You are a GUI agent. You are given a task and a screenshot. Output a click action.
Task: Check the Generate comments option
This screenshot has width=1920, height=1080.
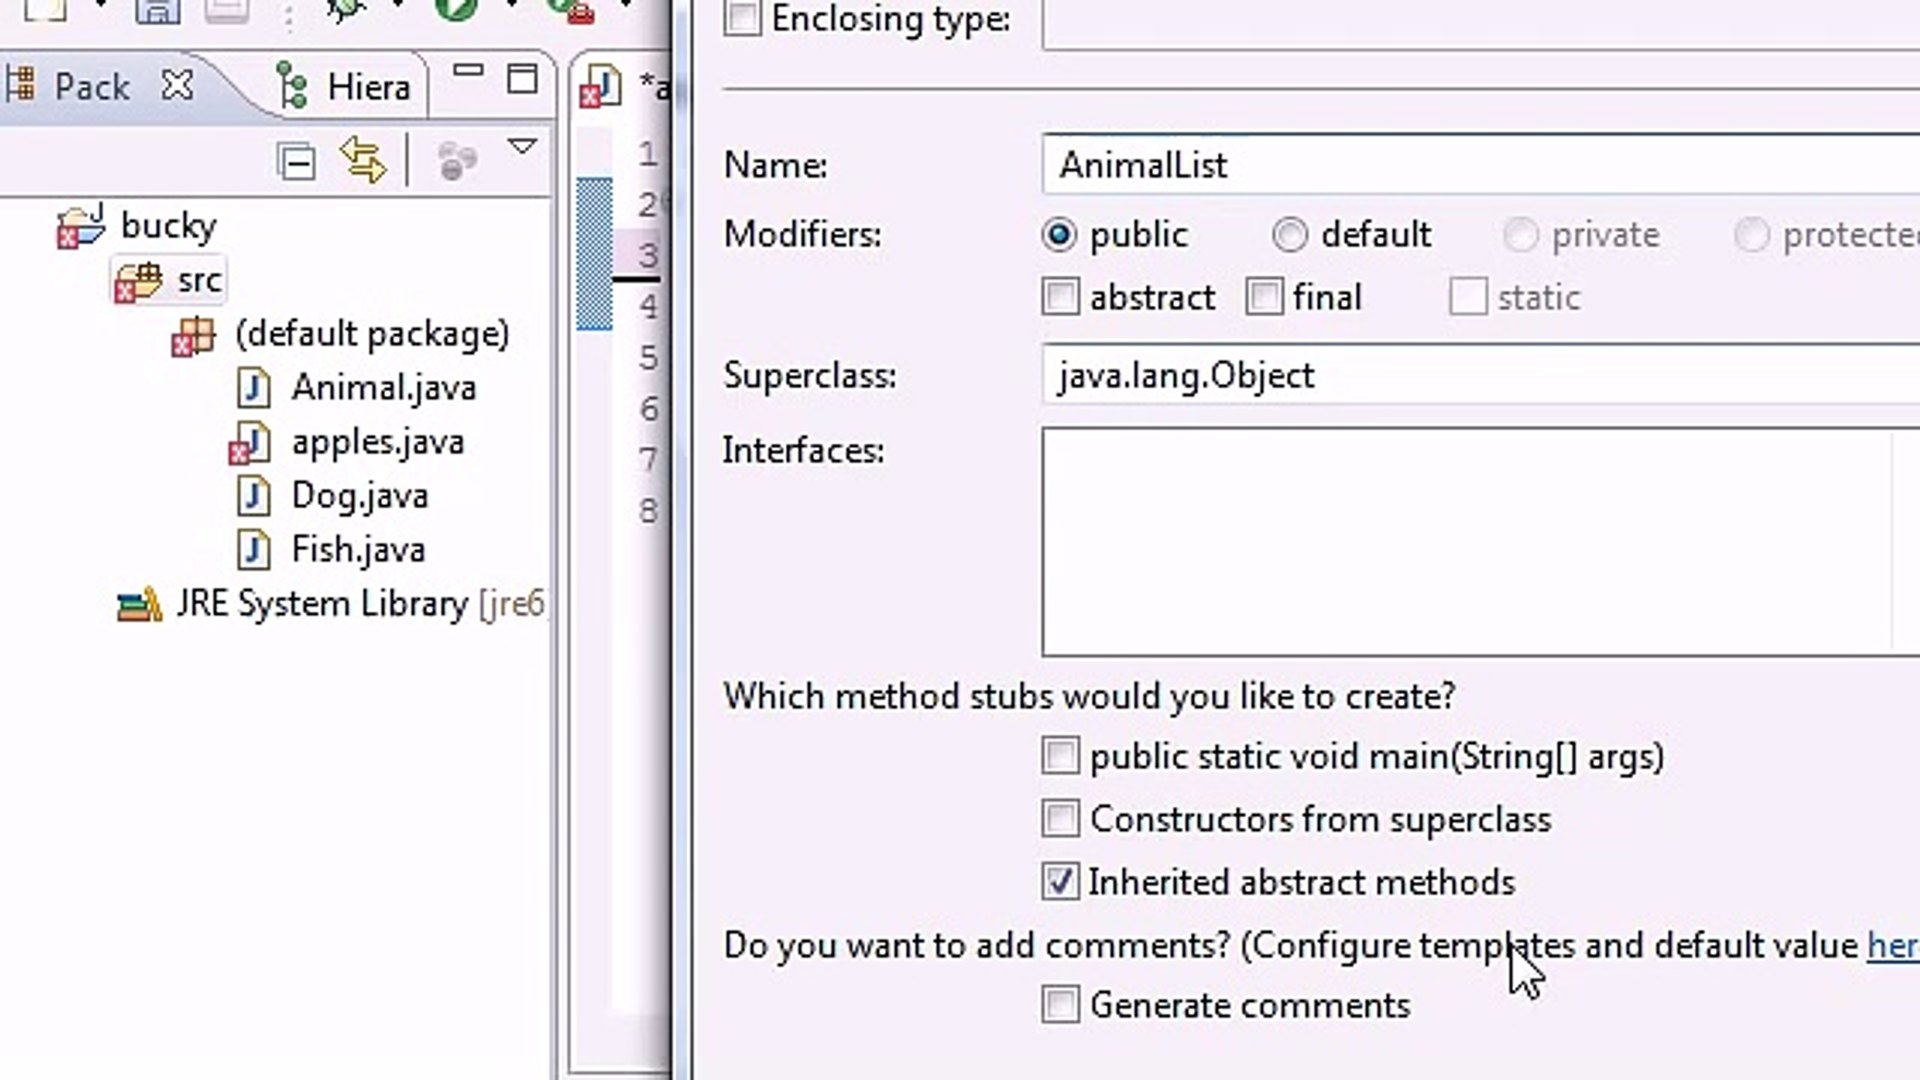(x=1061, y=1005)
